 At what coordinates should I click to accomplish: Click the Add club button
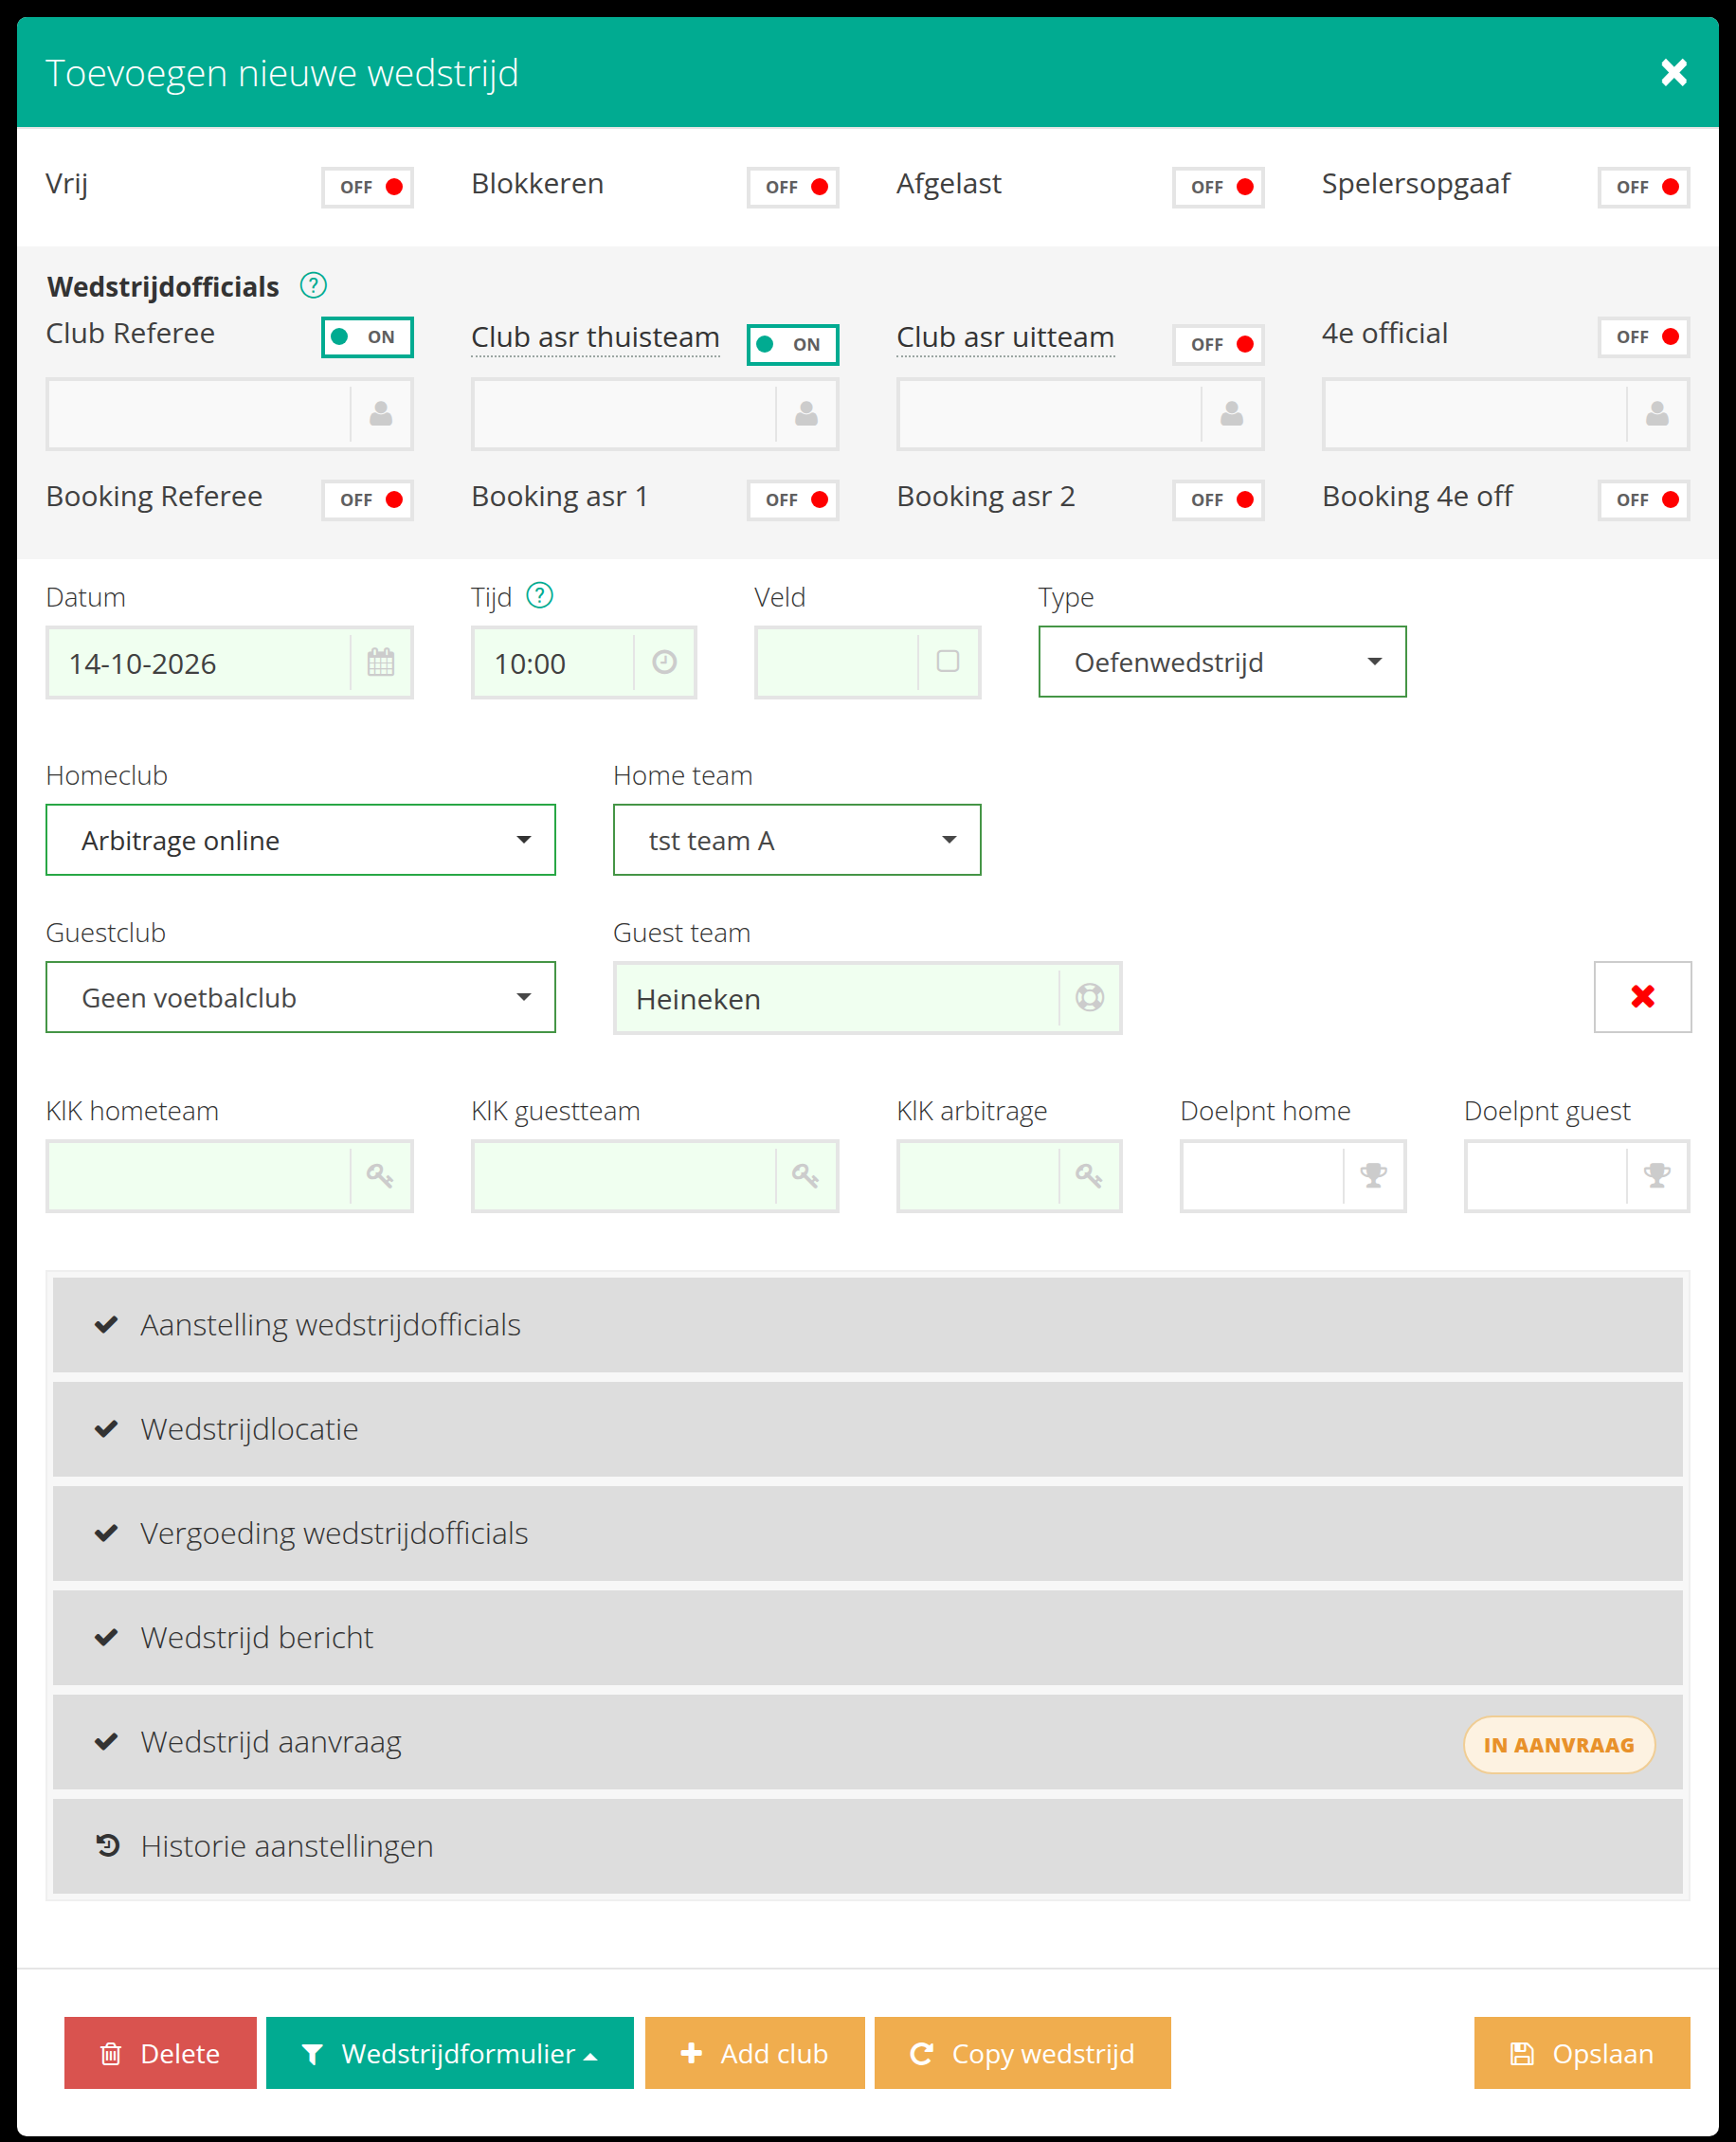(754, 2053)
